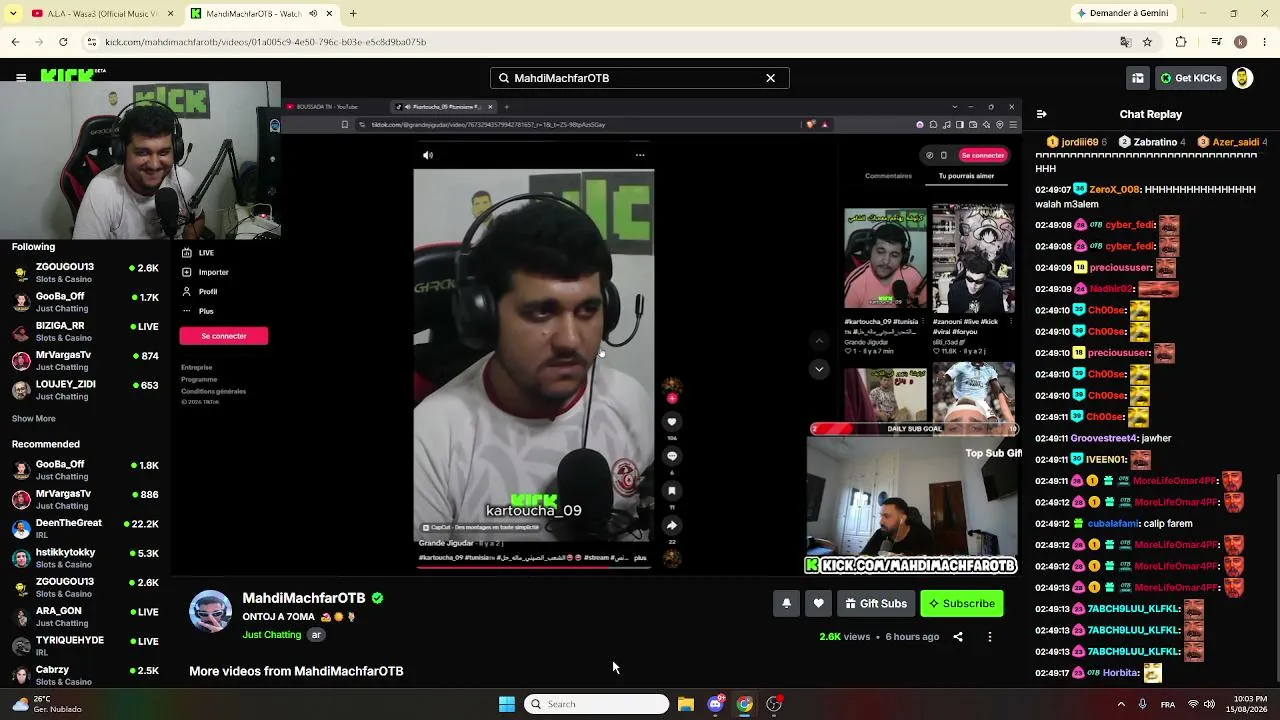1280x720 pixels.
Task: Click the Get KICKs button
Action: pos(1191,78)
